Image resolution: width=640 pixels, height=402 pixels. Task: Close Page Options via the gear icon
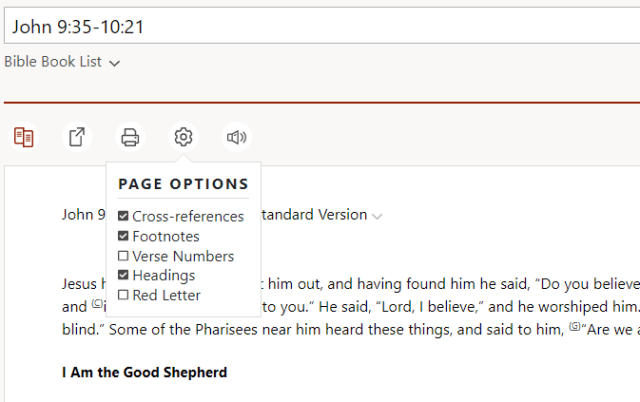(x=183, y=138)
